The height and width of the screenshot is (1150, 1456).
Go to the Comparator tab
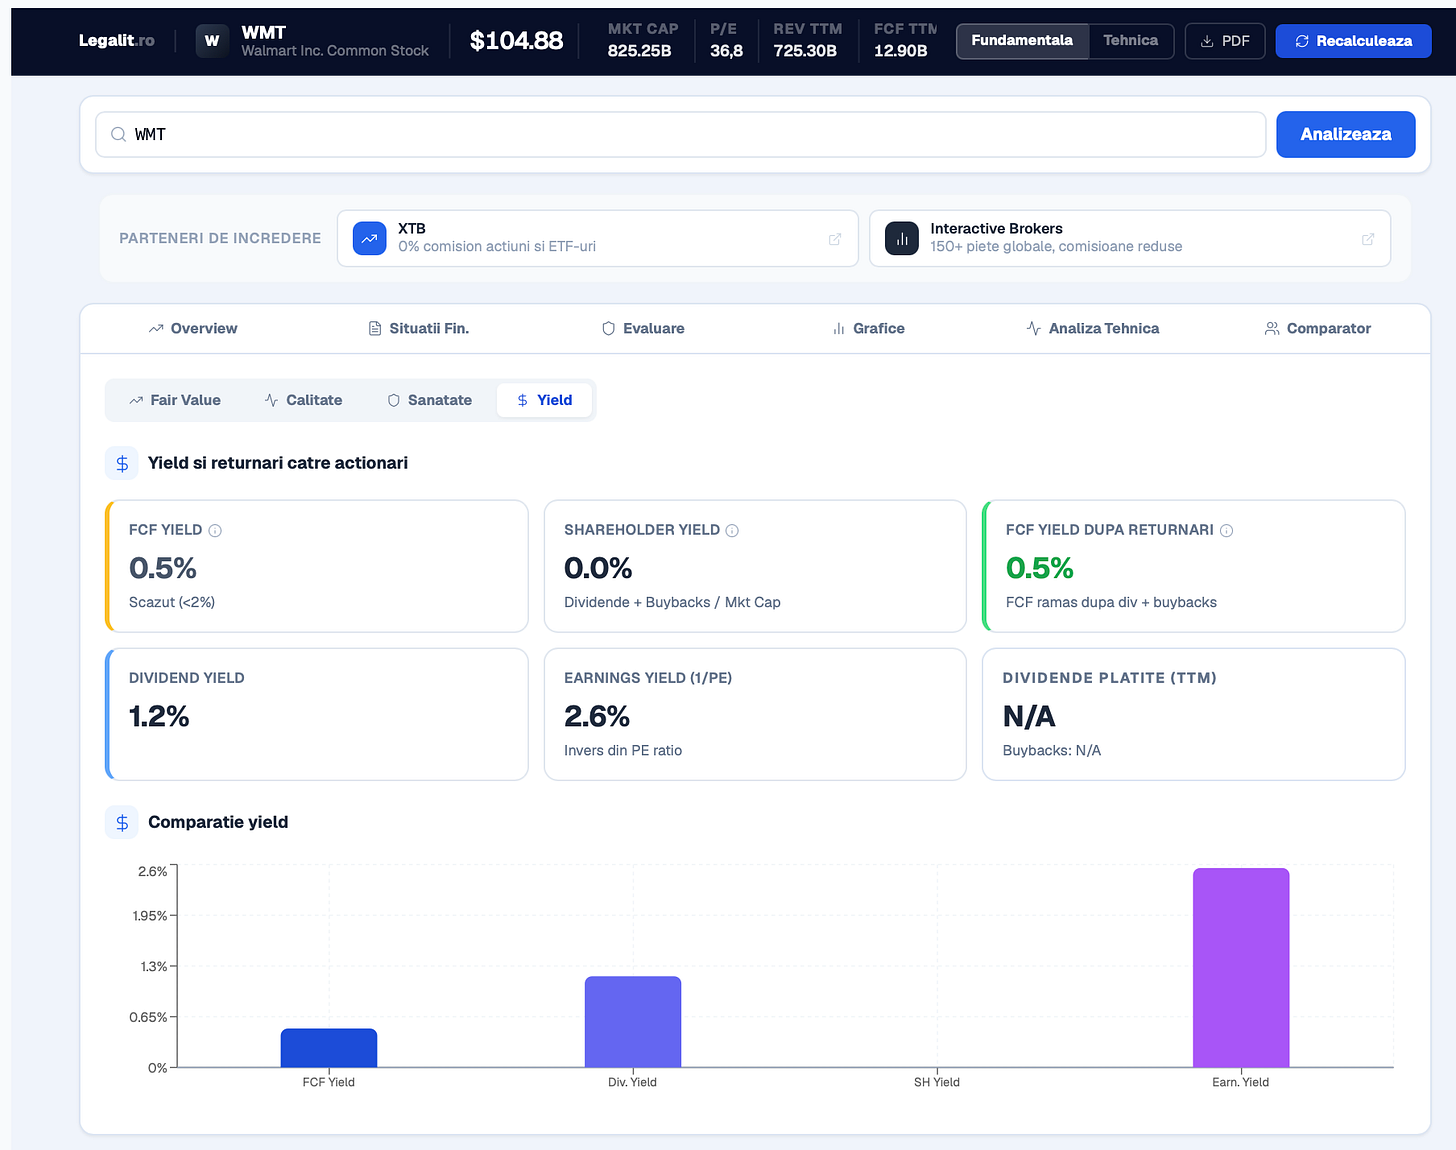tap(1317, 328)
